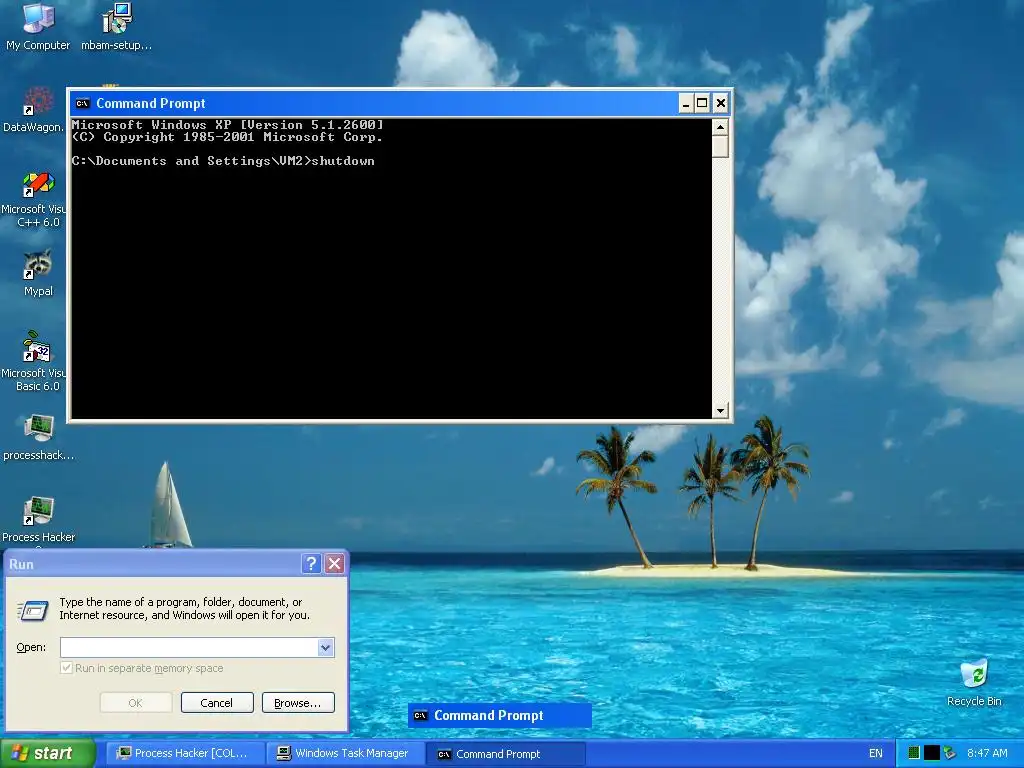Click the Command Prompt scrollbar up arrow
The width and height of the screenshot is (1024, 768).
(x=720, y=127)
